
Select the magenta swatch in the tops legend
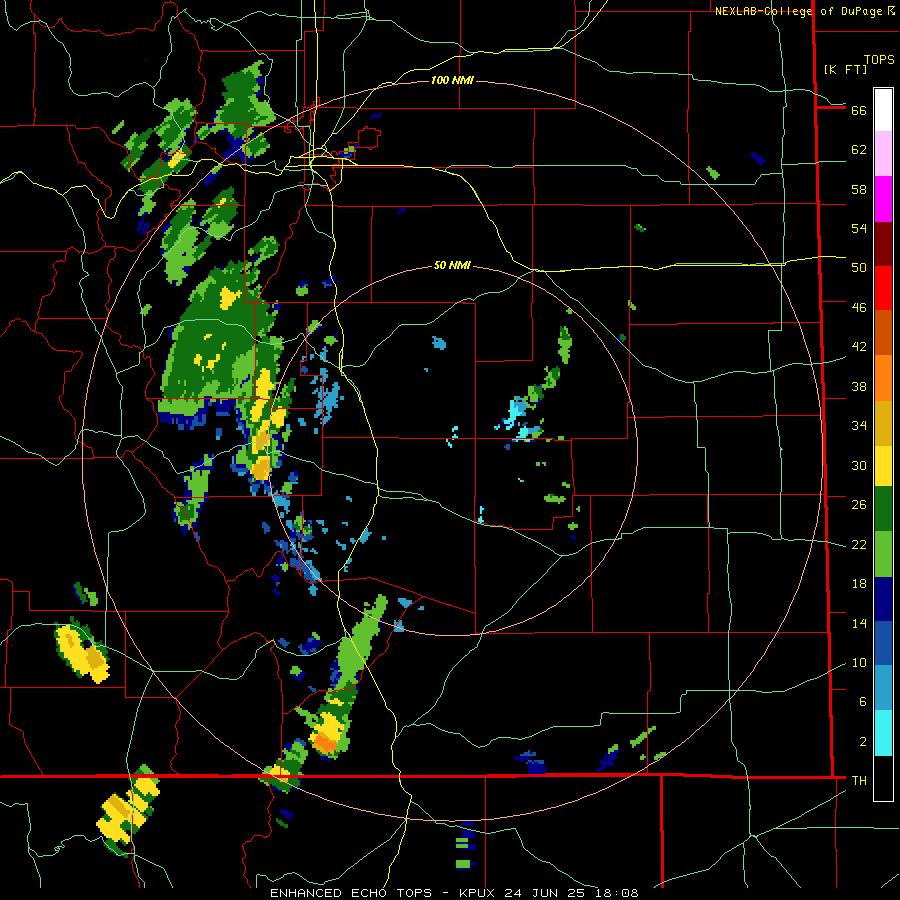click(883, 199)
